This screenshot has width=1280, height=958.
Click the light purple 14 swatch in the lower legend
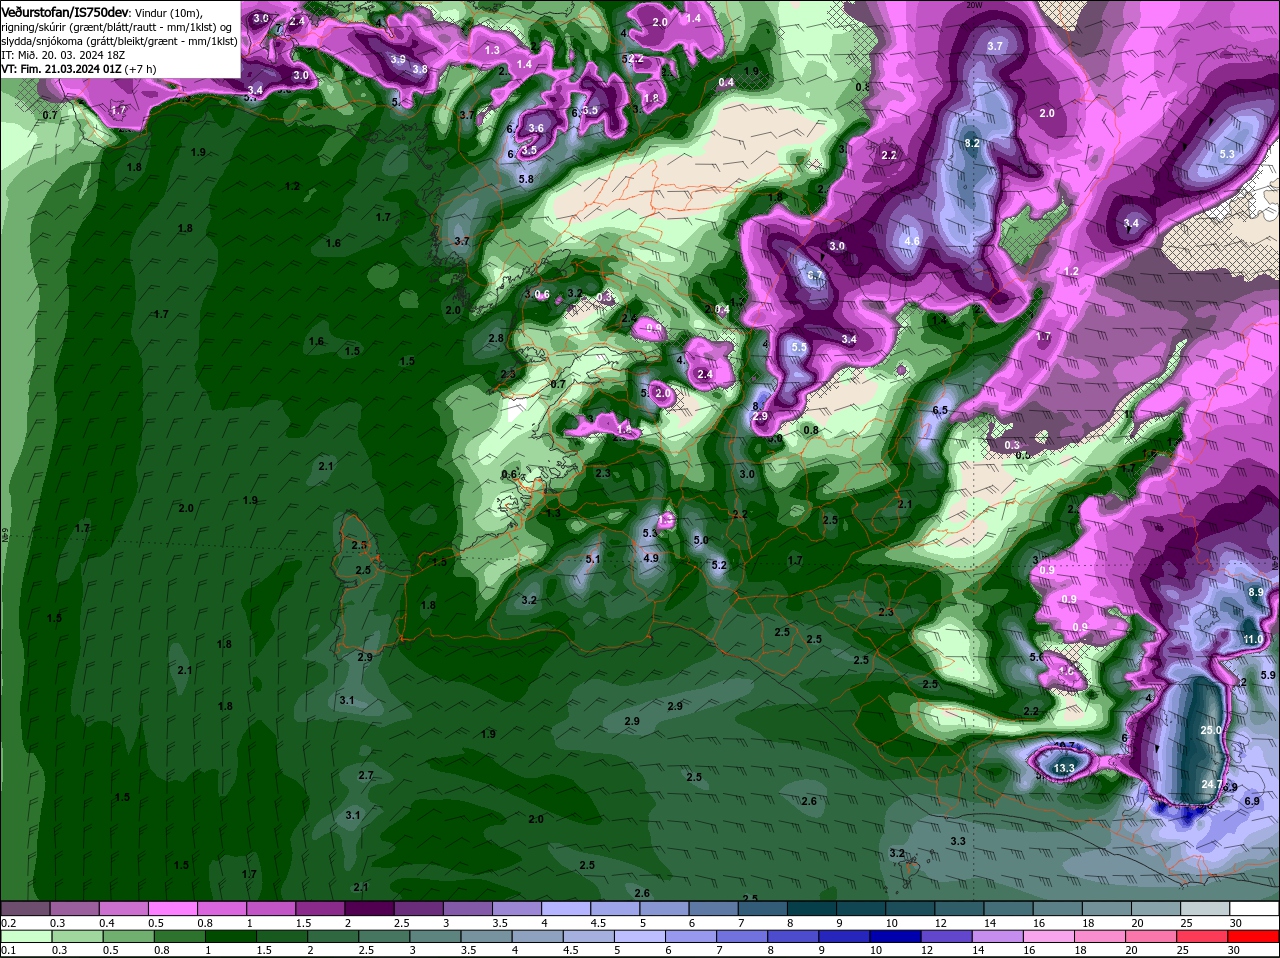(x=999, y=936)
